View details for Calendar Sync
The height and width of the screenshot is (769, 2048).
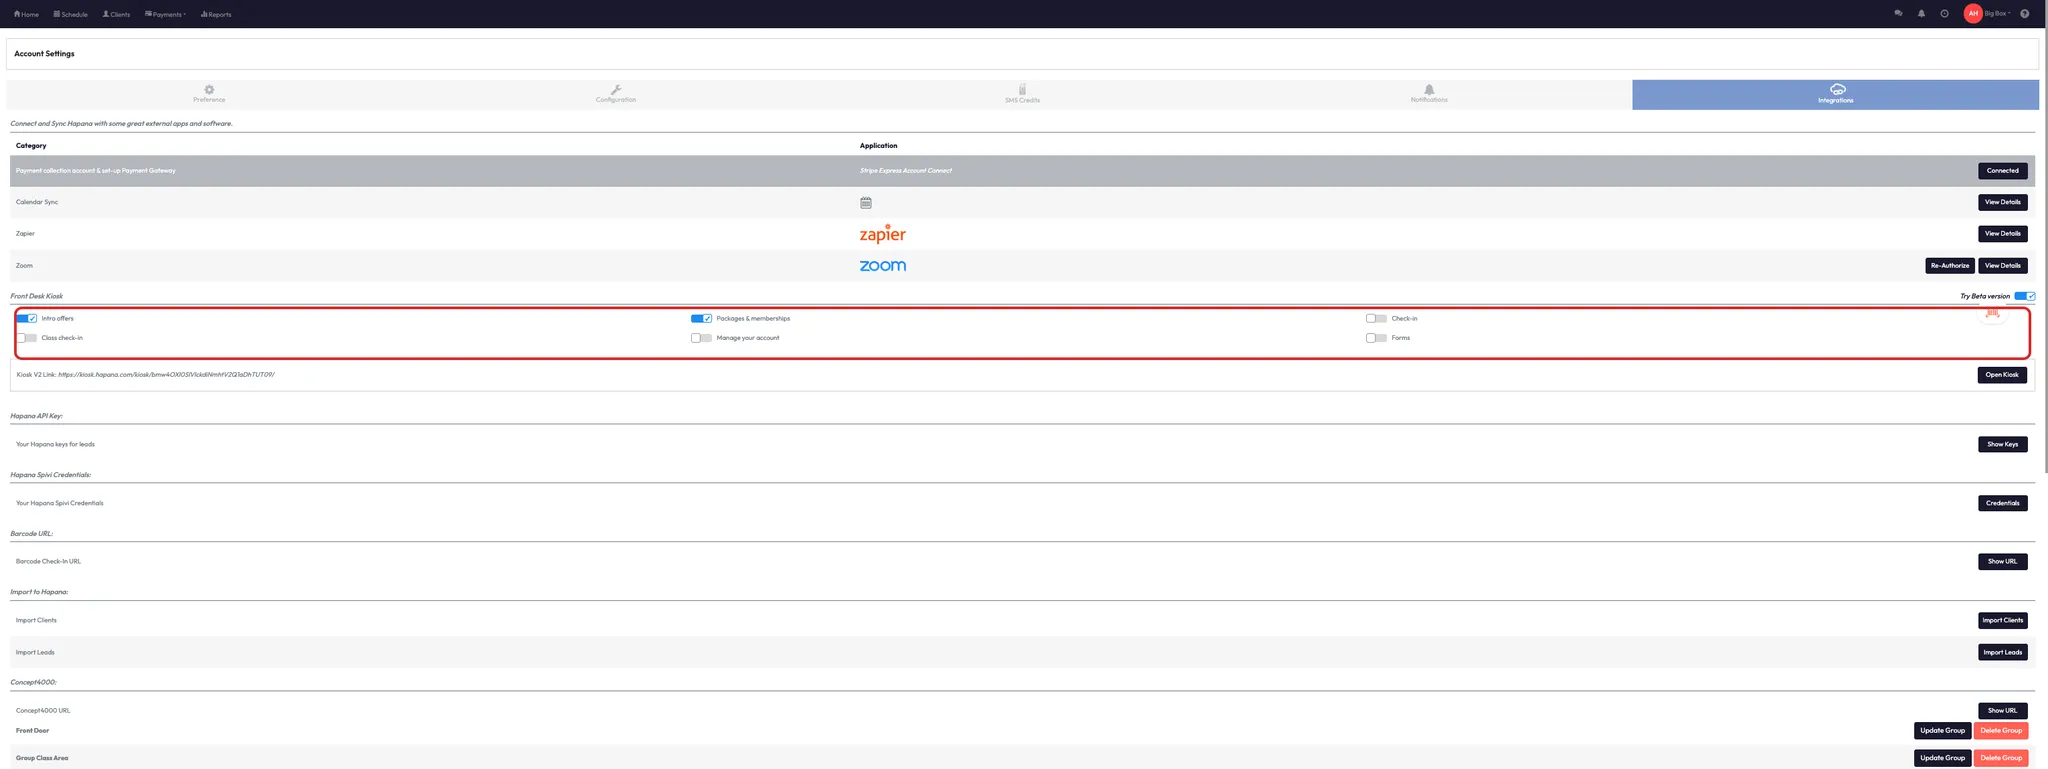(2003, 202)
